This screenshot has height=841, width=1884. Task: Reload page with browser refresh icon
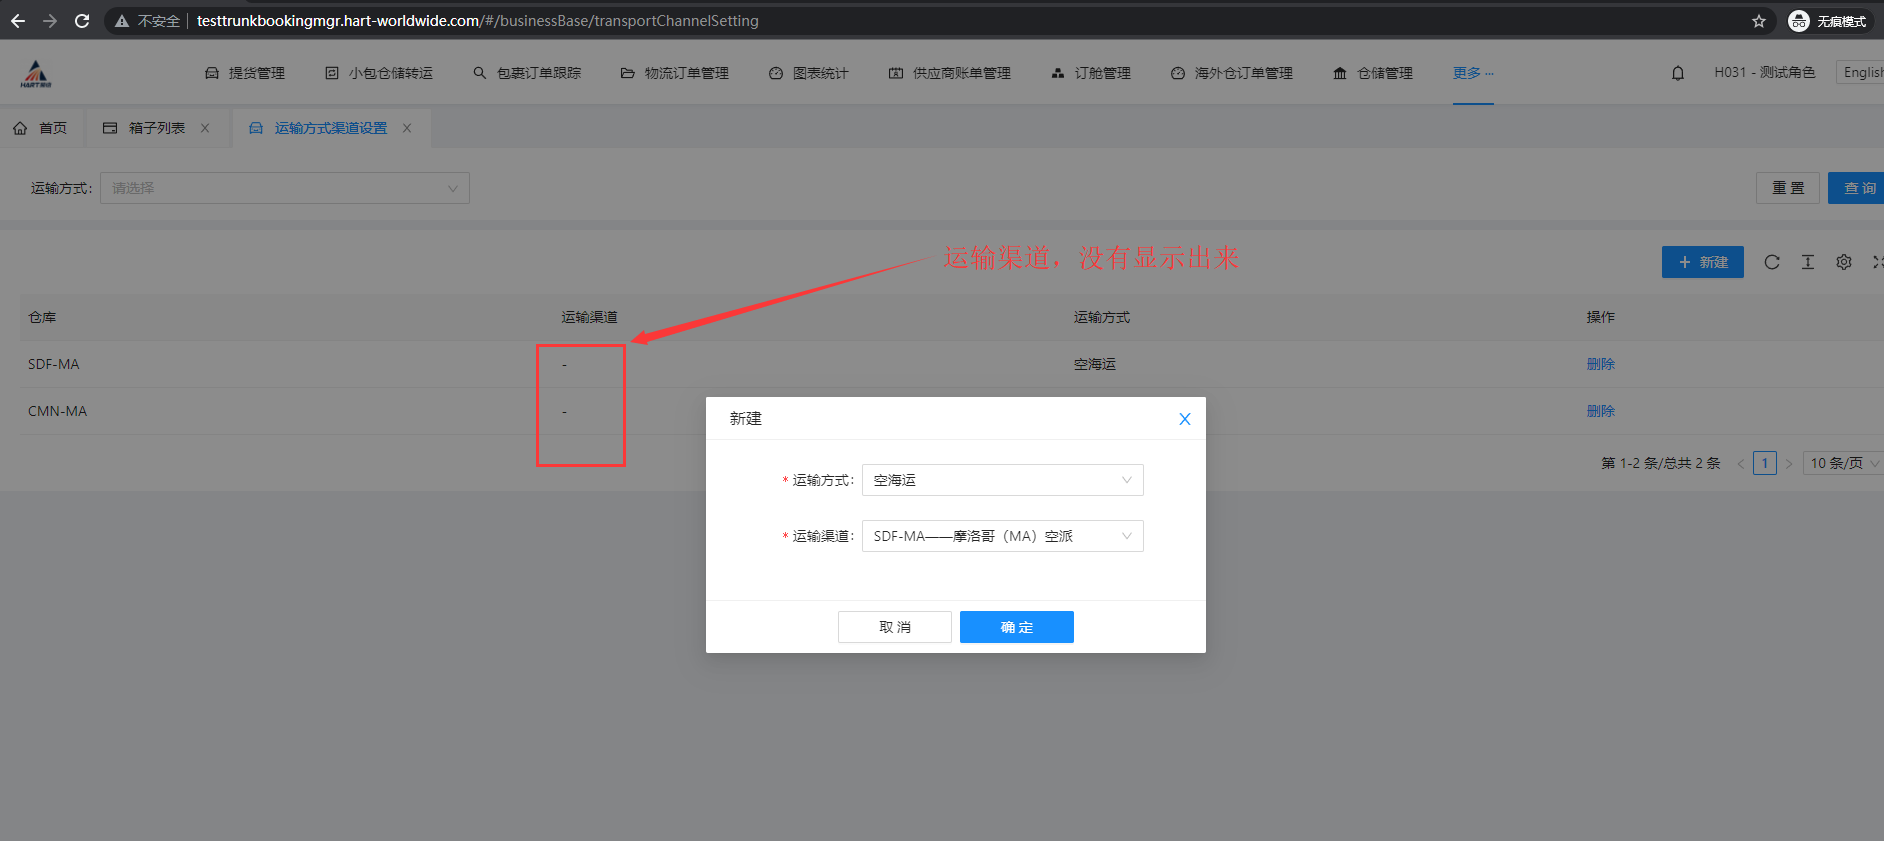82,21
